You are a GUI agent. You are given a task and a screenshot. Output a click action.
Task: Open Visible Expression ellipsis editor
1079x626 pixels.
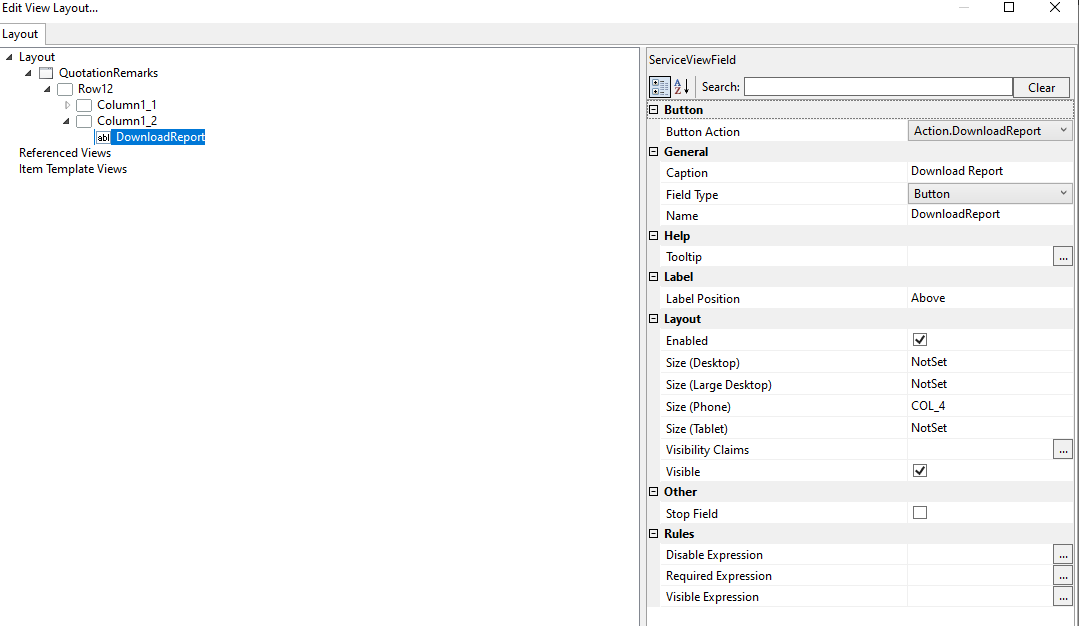point(1063,597)
